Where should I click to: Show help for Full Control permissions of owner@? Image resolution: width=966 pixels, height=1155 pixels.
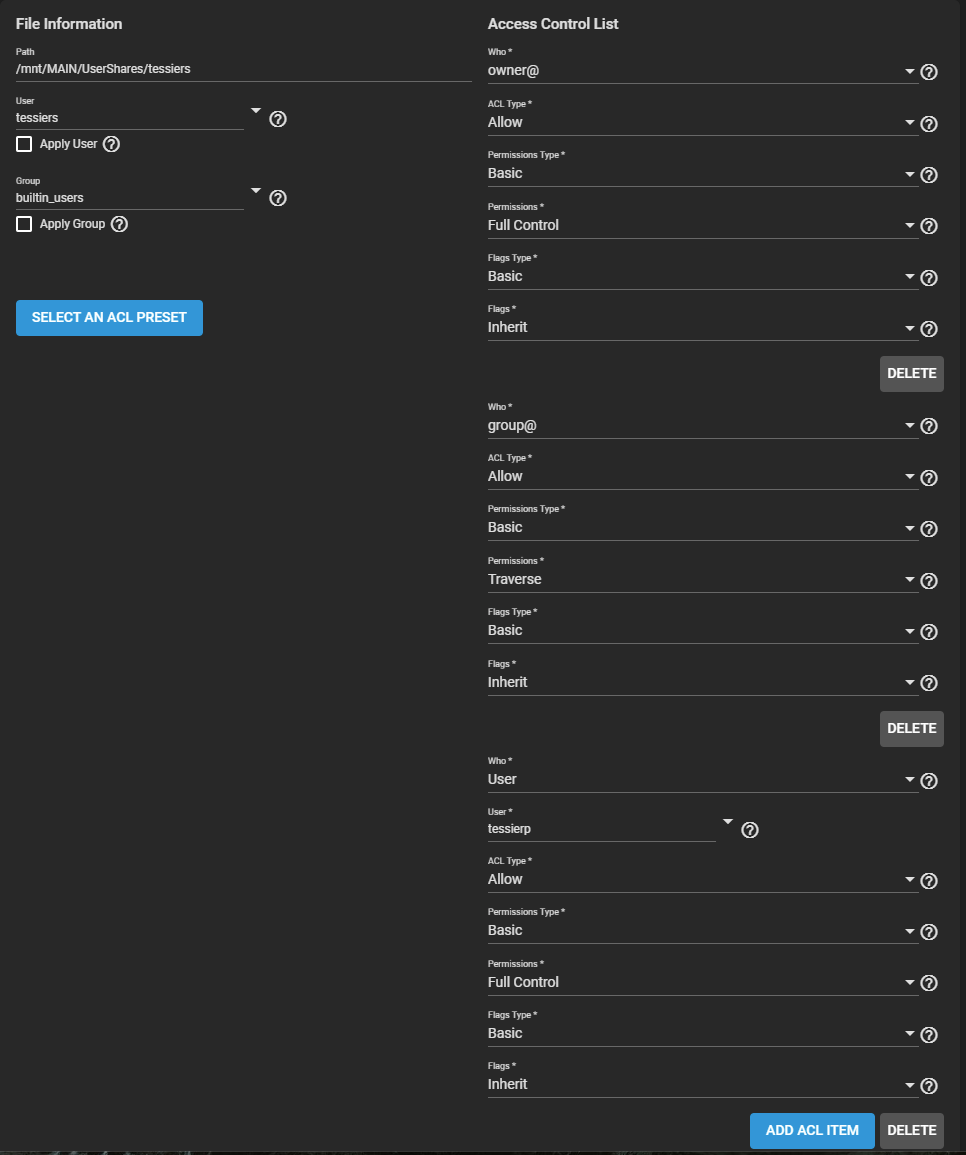[x=929, y=226]
